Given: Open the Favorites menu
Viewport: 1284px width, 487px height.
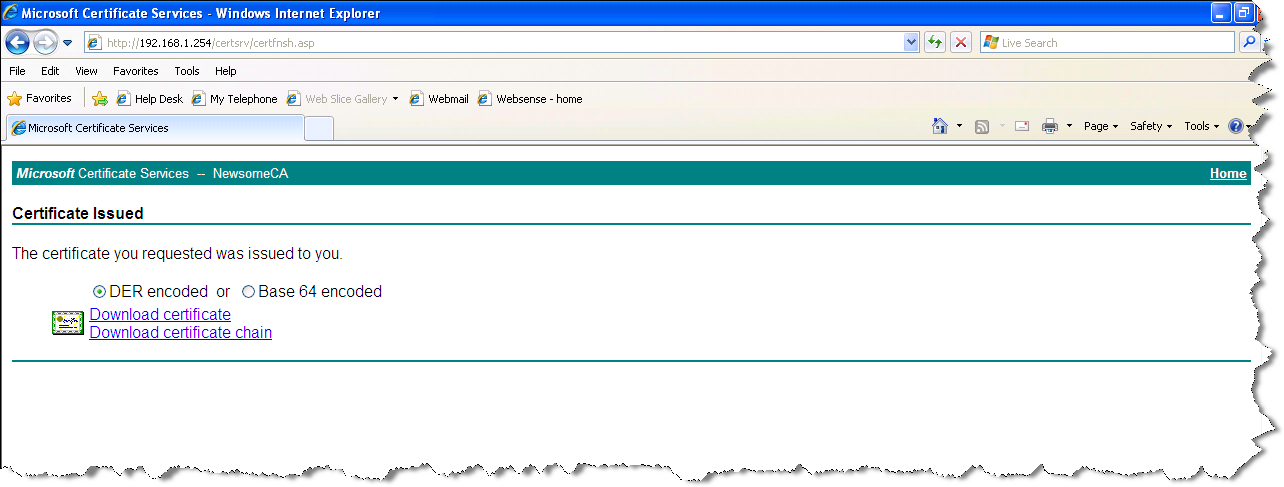Looking at the screenshot, I should click(135, 71).
